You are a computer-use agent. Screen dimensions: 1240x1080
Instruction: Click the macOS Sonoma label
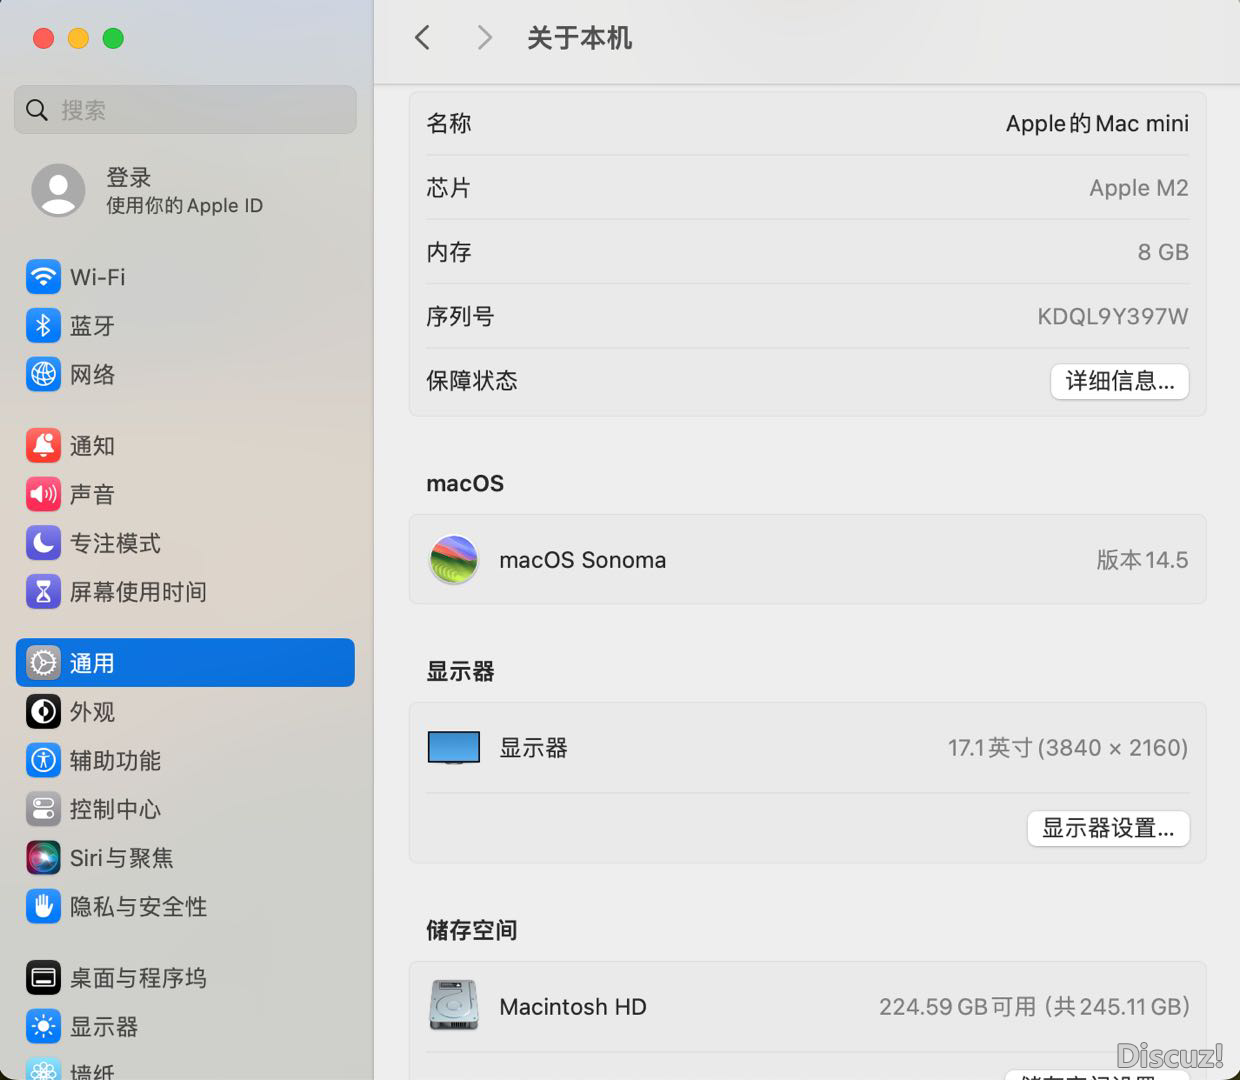pyautogui.click(x=583, y=560)
